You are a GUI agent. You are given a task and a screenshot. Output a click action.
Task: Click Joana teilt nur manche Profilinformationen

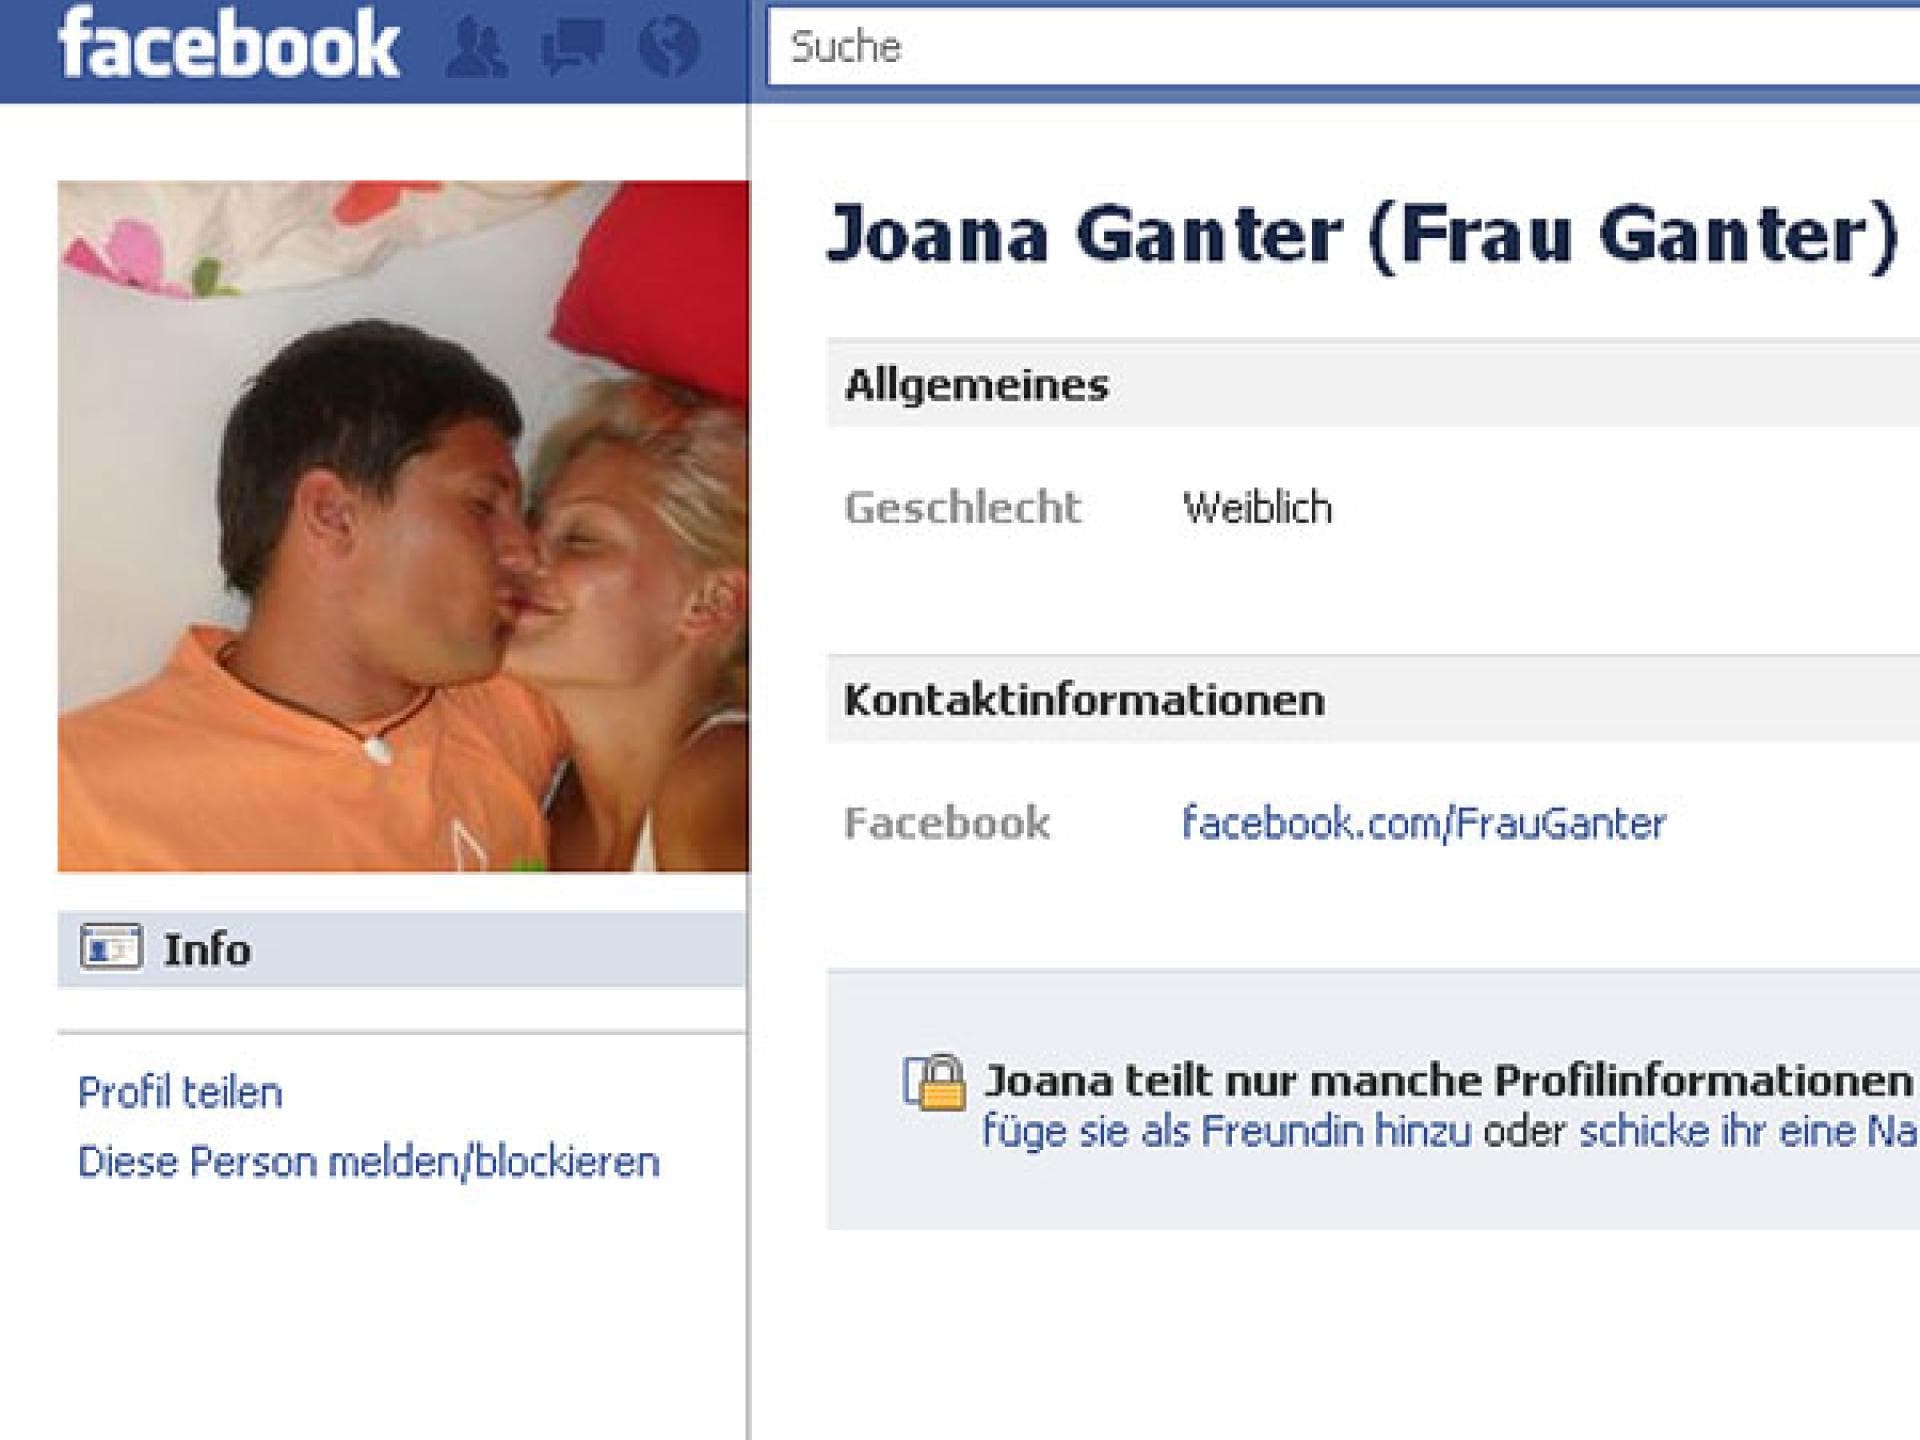(1448, 1080)
